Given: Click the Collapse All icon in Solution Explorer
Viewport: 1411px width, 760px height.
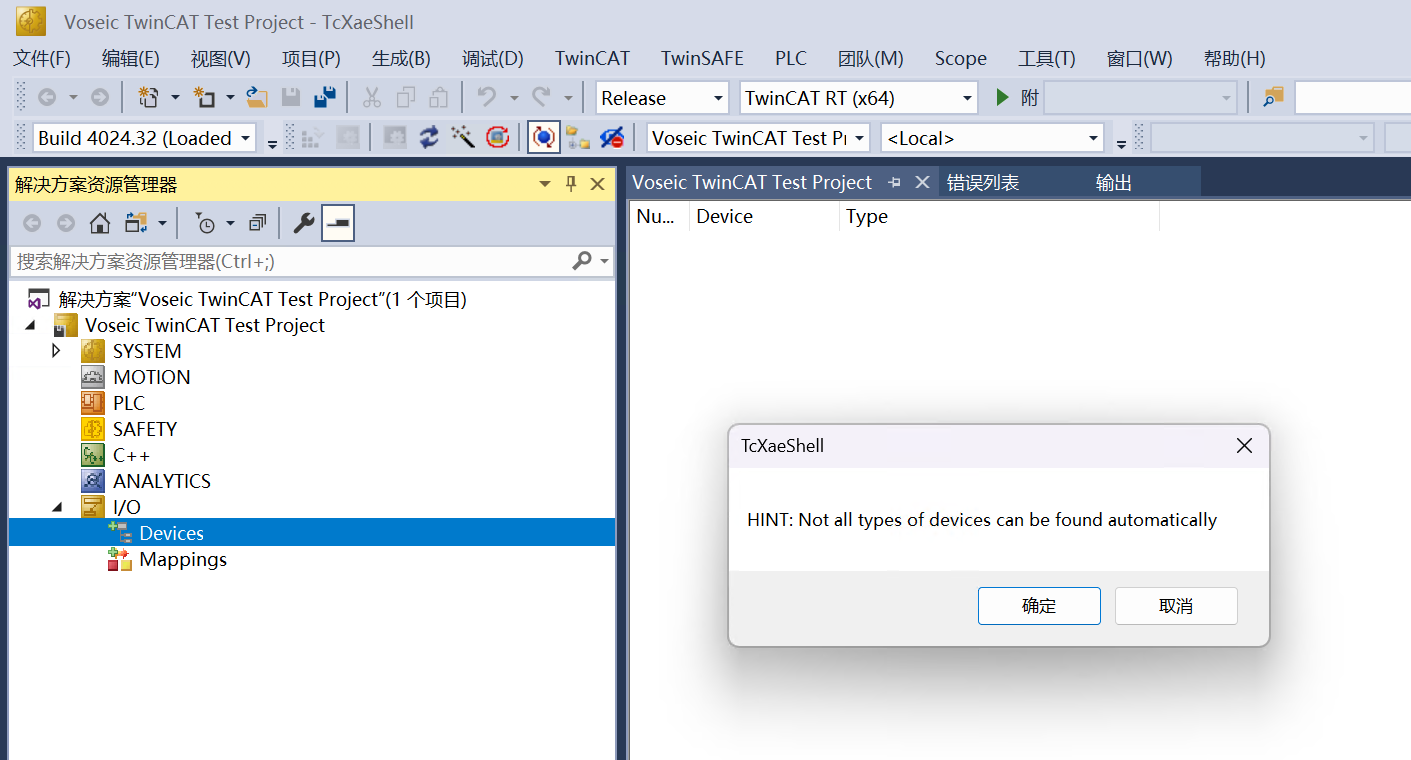Looking at the screenshot, I should pyautogui.click(x=258, y=223).
